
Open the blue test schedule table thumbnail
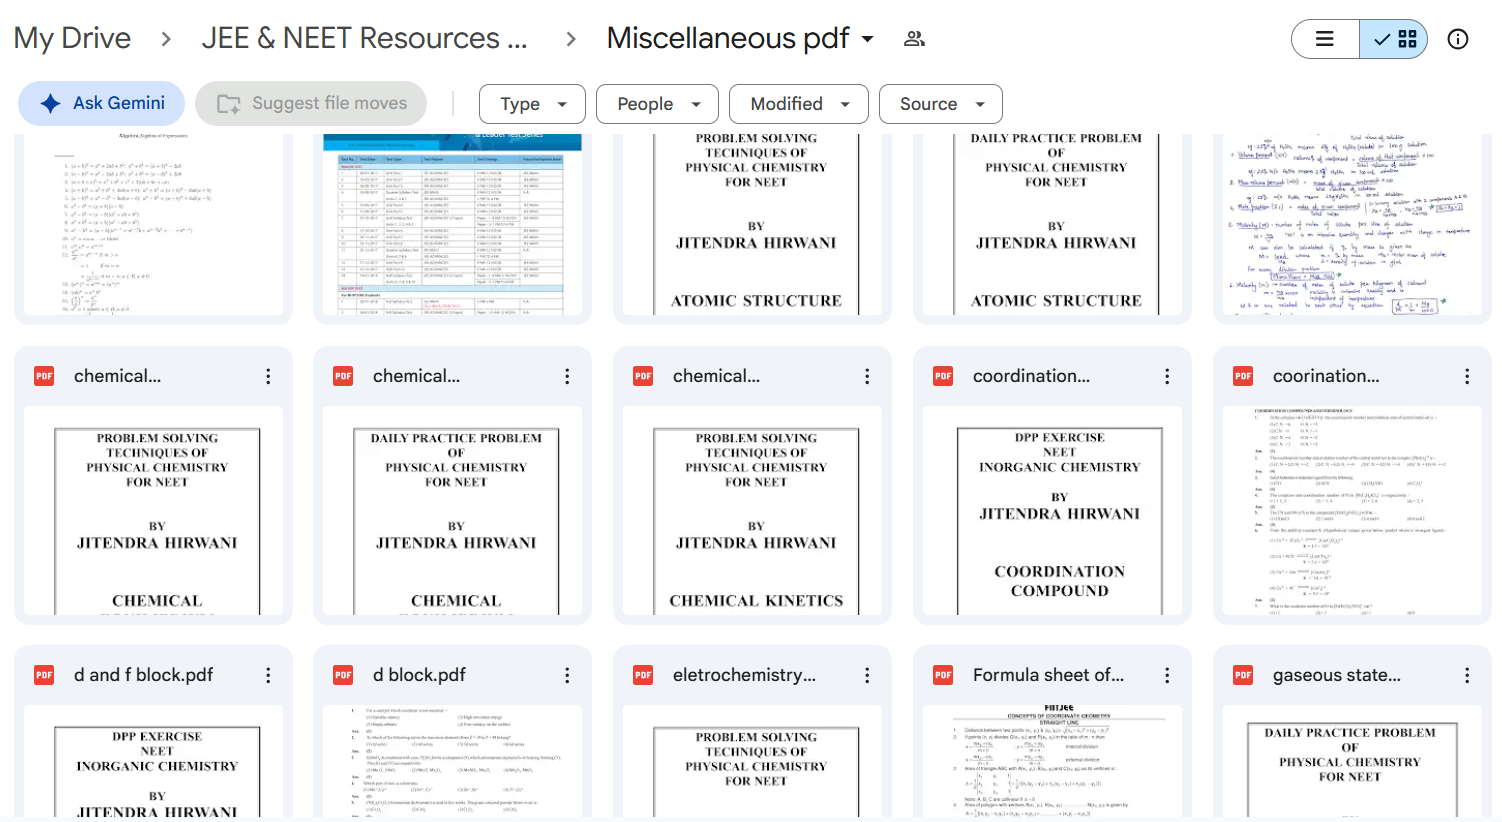453,224
